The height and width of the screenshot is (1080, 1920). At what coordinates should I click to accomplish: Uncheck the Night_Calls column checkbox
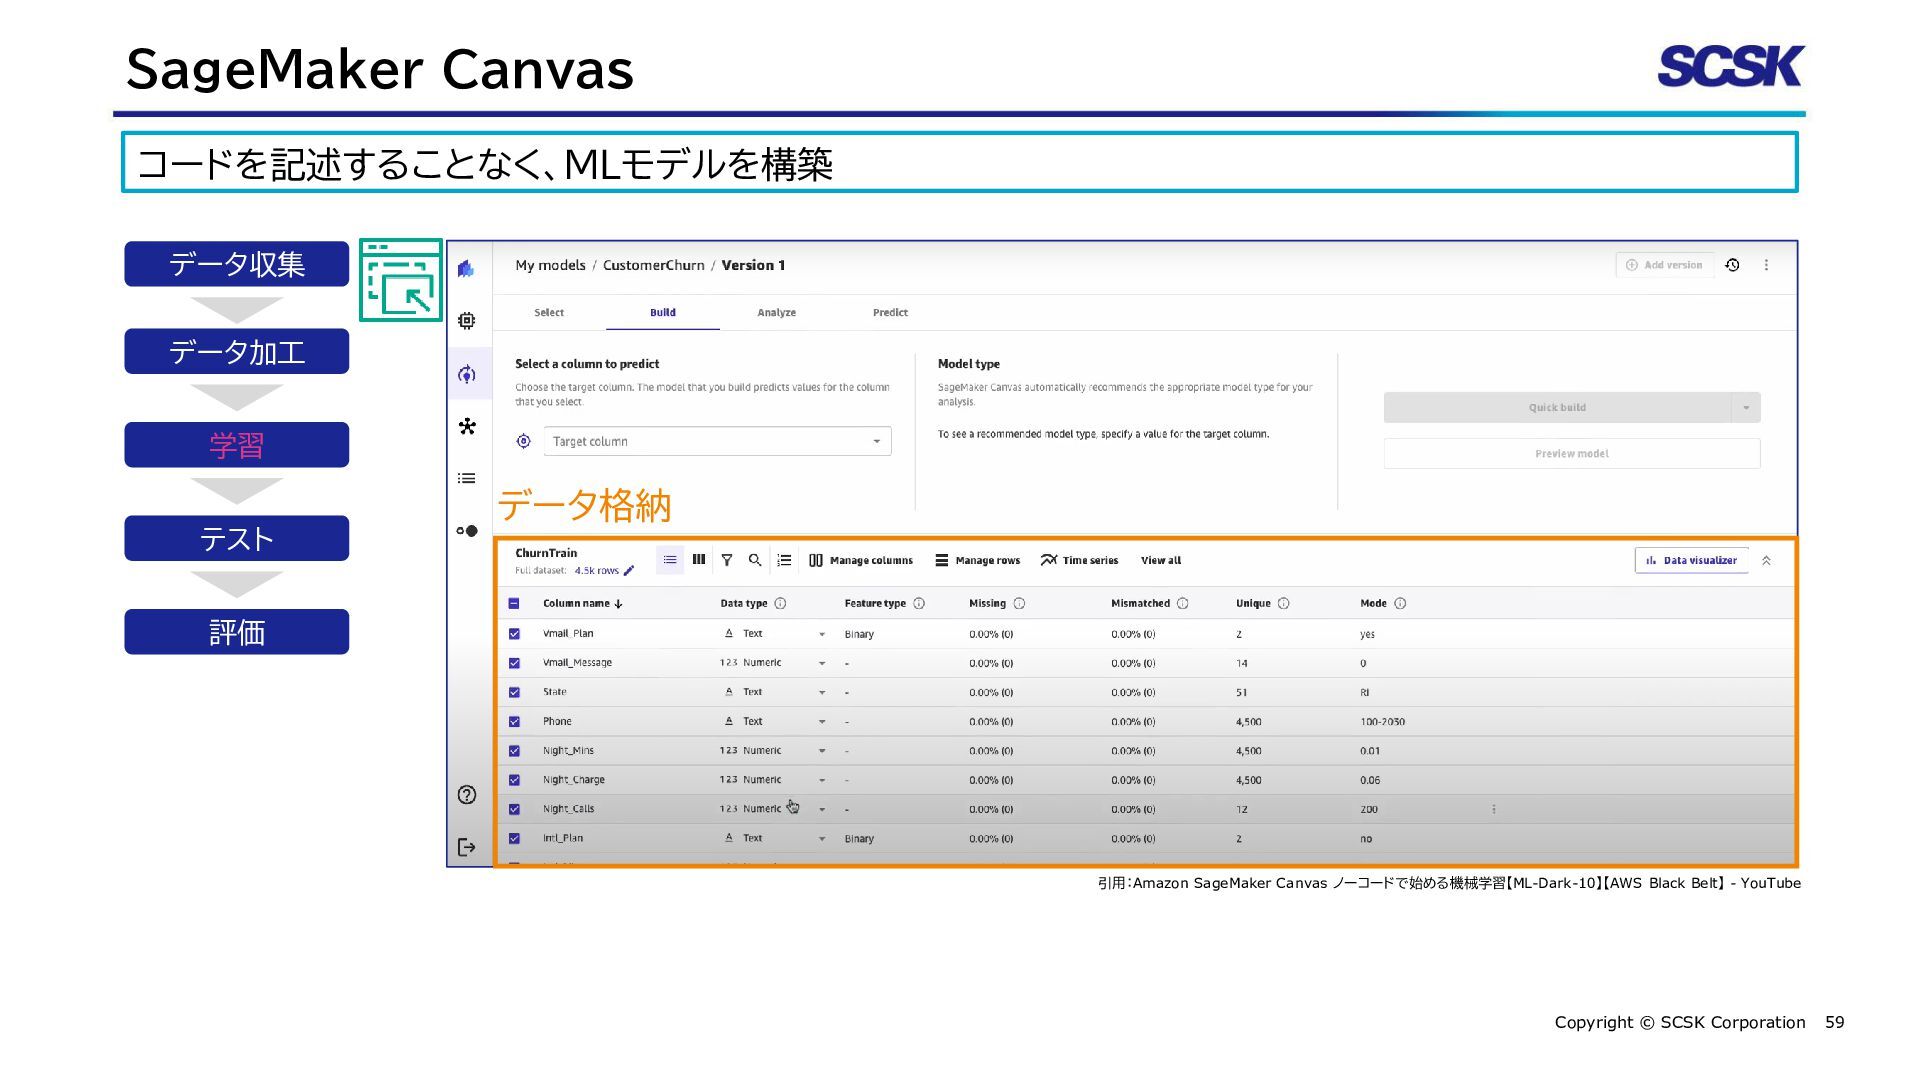[x=514, y=809]
